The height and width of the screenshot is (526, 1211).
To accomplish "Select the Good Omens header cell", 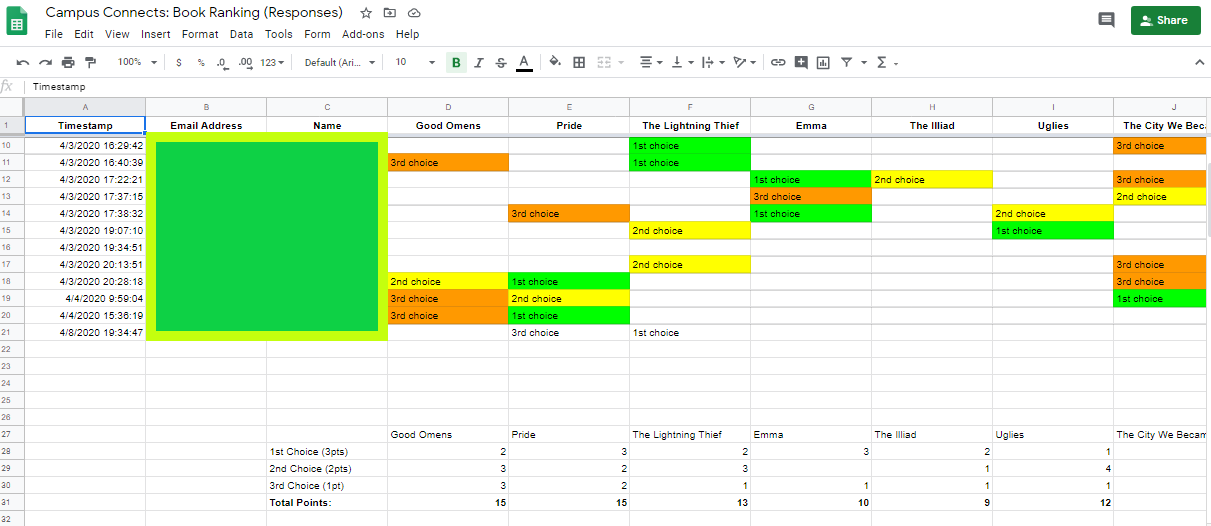I will (448, 126).
